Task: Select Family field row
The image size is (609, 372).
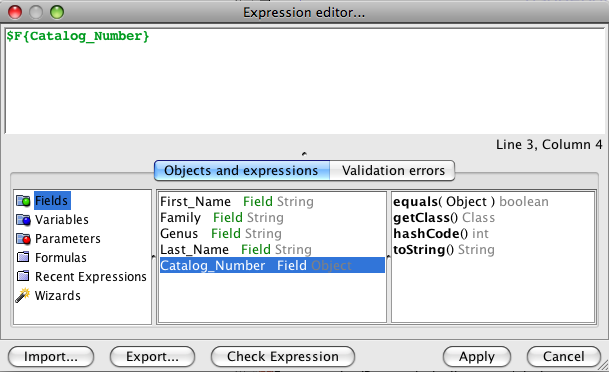Action: click(x=272, y=217)
